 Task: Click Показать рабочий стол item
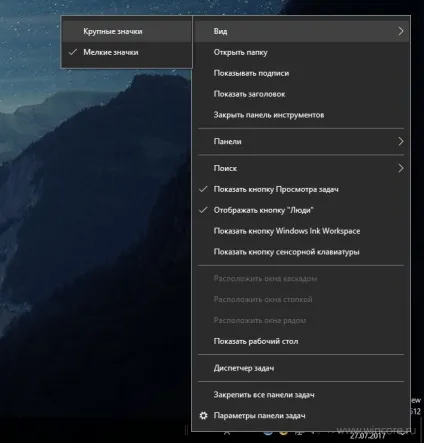(301, 341)
